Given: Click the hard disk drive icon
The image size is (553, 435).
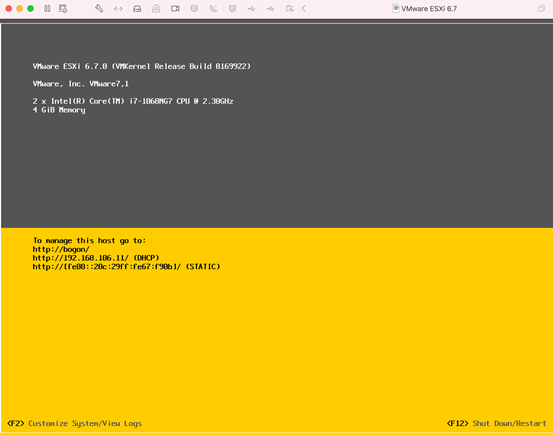Looking at the screenshot, I should coord(137,8).
